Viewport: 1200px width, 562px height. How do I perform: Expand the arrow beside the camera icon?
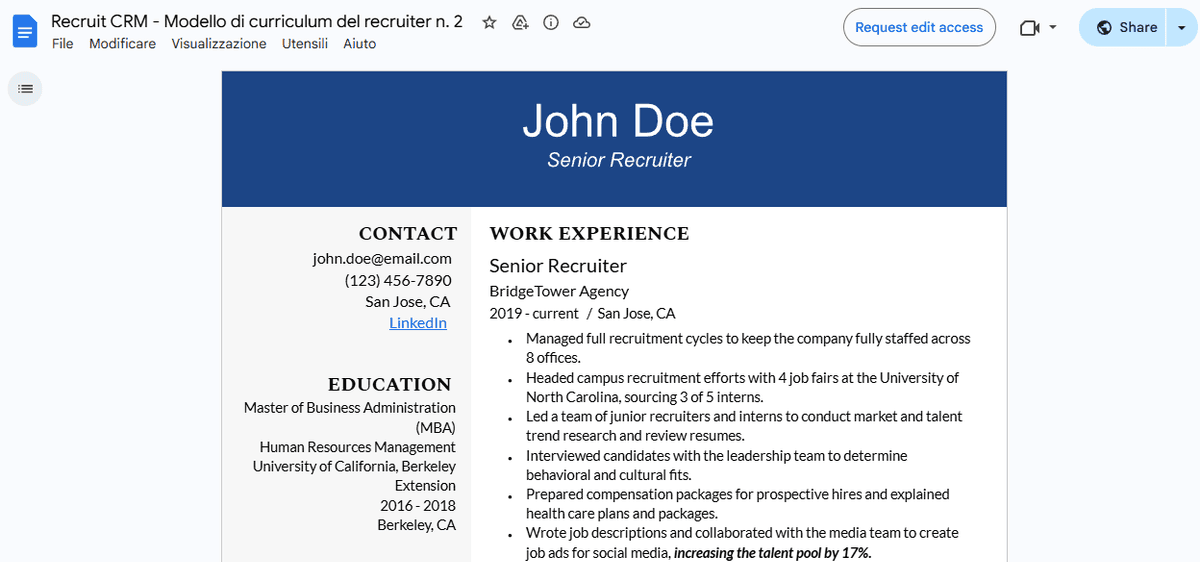point(1053,28)
